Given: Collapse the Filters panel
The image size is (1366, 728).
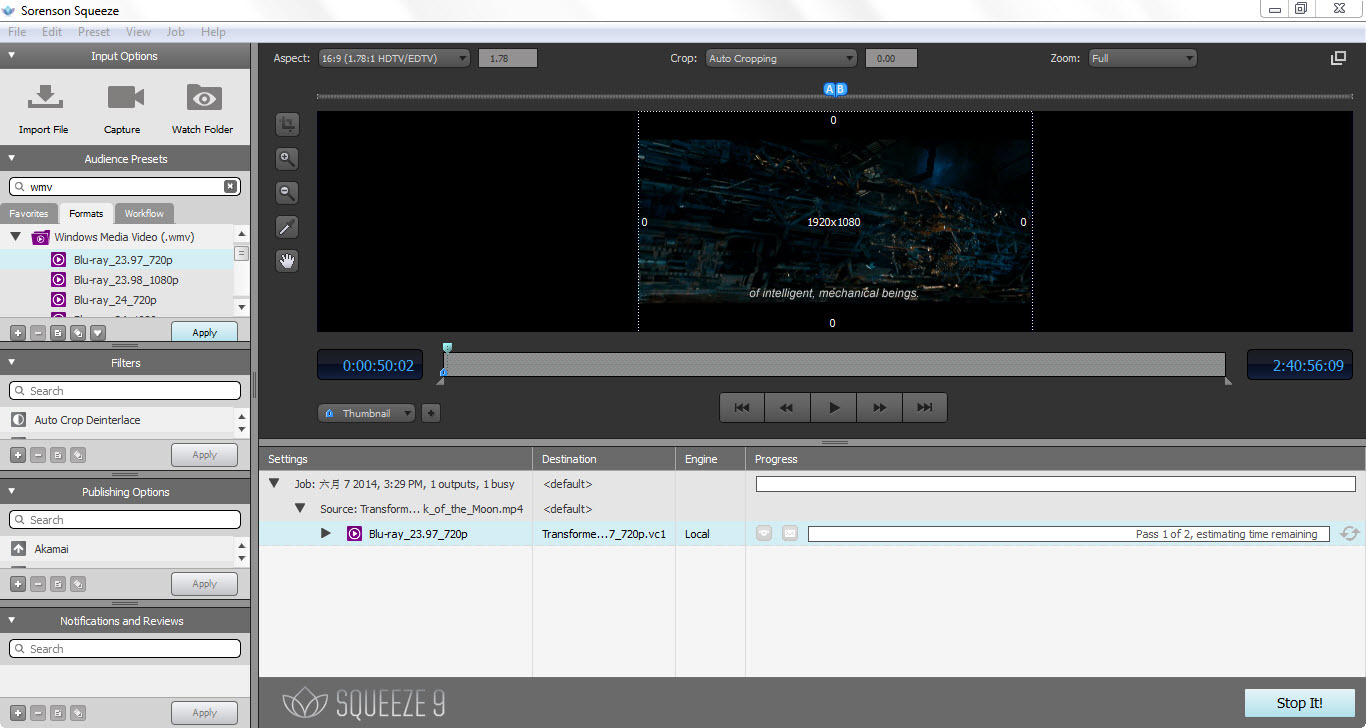Looking at the screenshot, I should coord(12,363).
